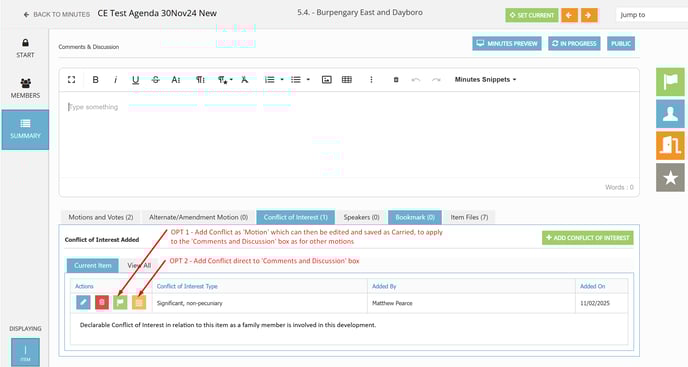The height and width of the screenshot is (367, 688).
Task: Click the Add Conflict of Interest button
Action: [x=588, y=238]
